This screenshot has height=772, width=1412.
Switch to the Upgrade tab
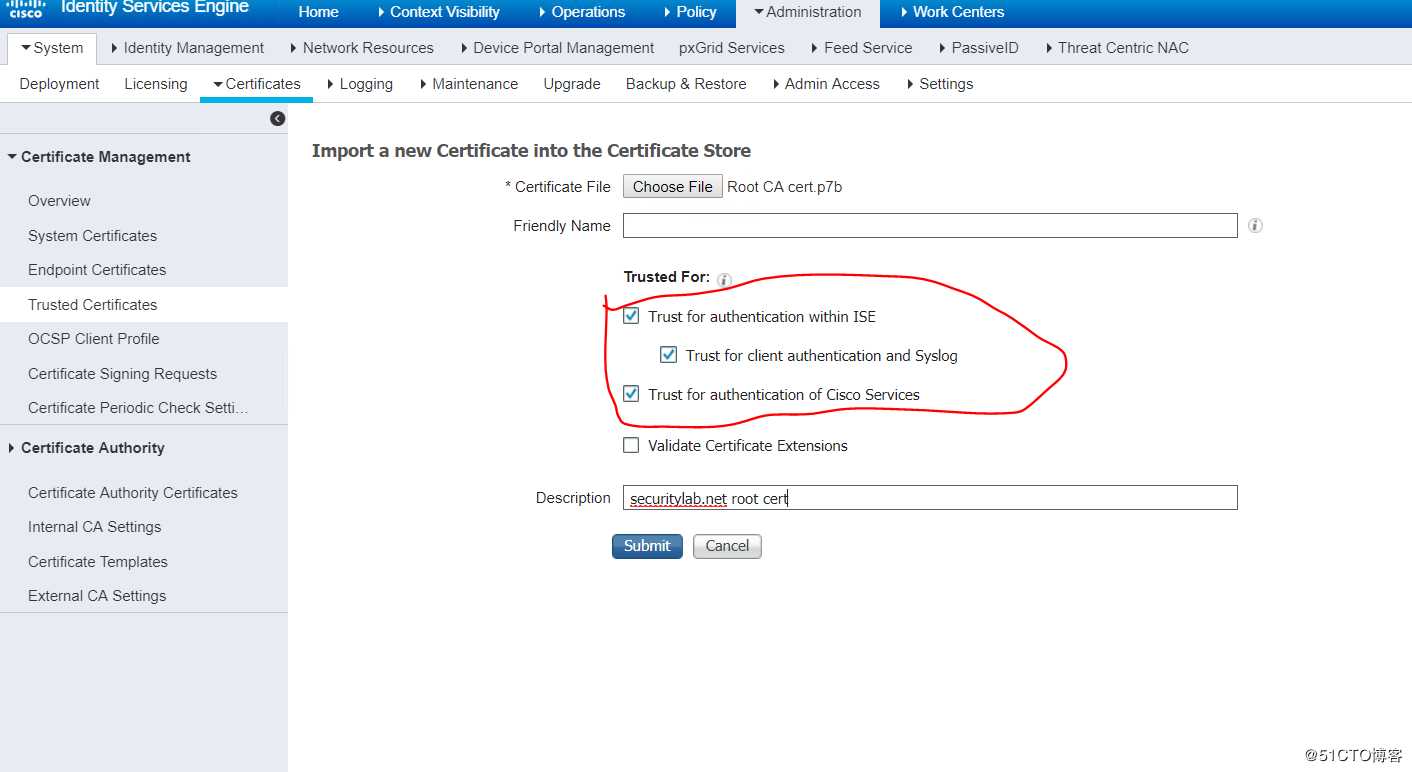[572, 84]
